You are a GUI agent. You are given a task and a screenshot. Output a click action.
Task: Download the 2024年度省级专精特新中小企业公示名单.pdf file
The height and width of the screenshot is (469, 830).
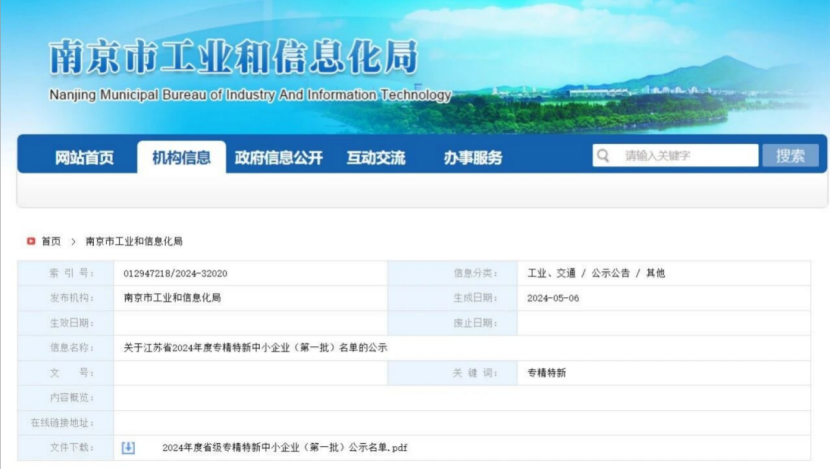click(x=284, y=447)
